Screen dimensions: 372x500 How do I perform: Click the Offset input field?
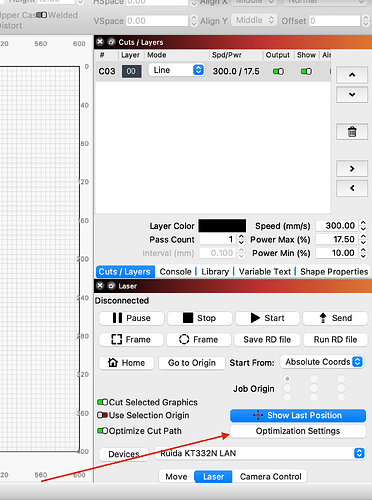[335, 21]
